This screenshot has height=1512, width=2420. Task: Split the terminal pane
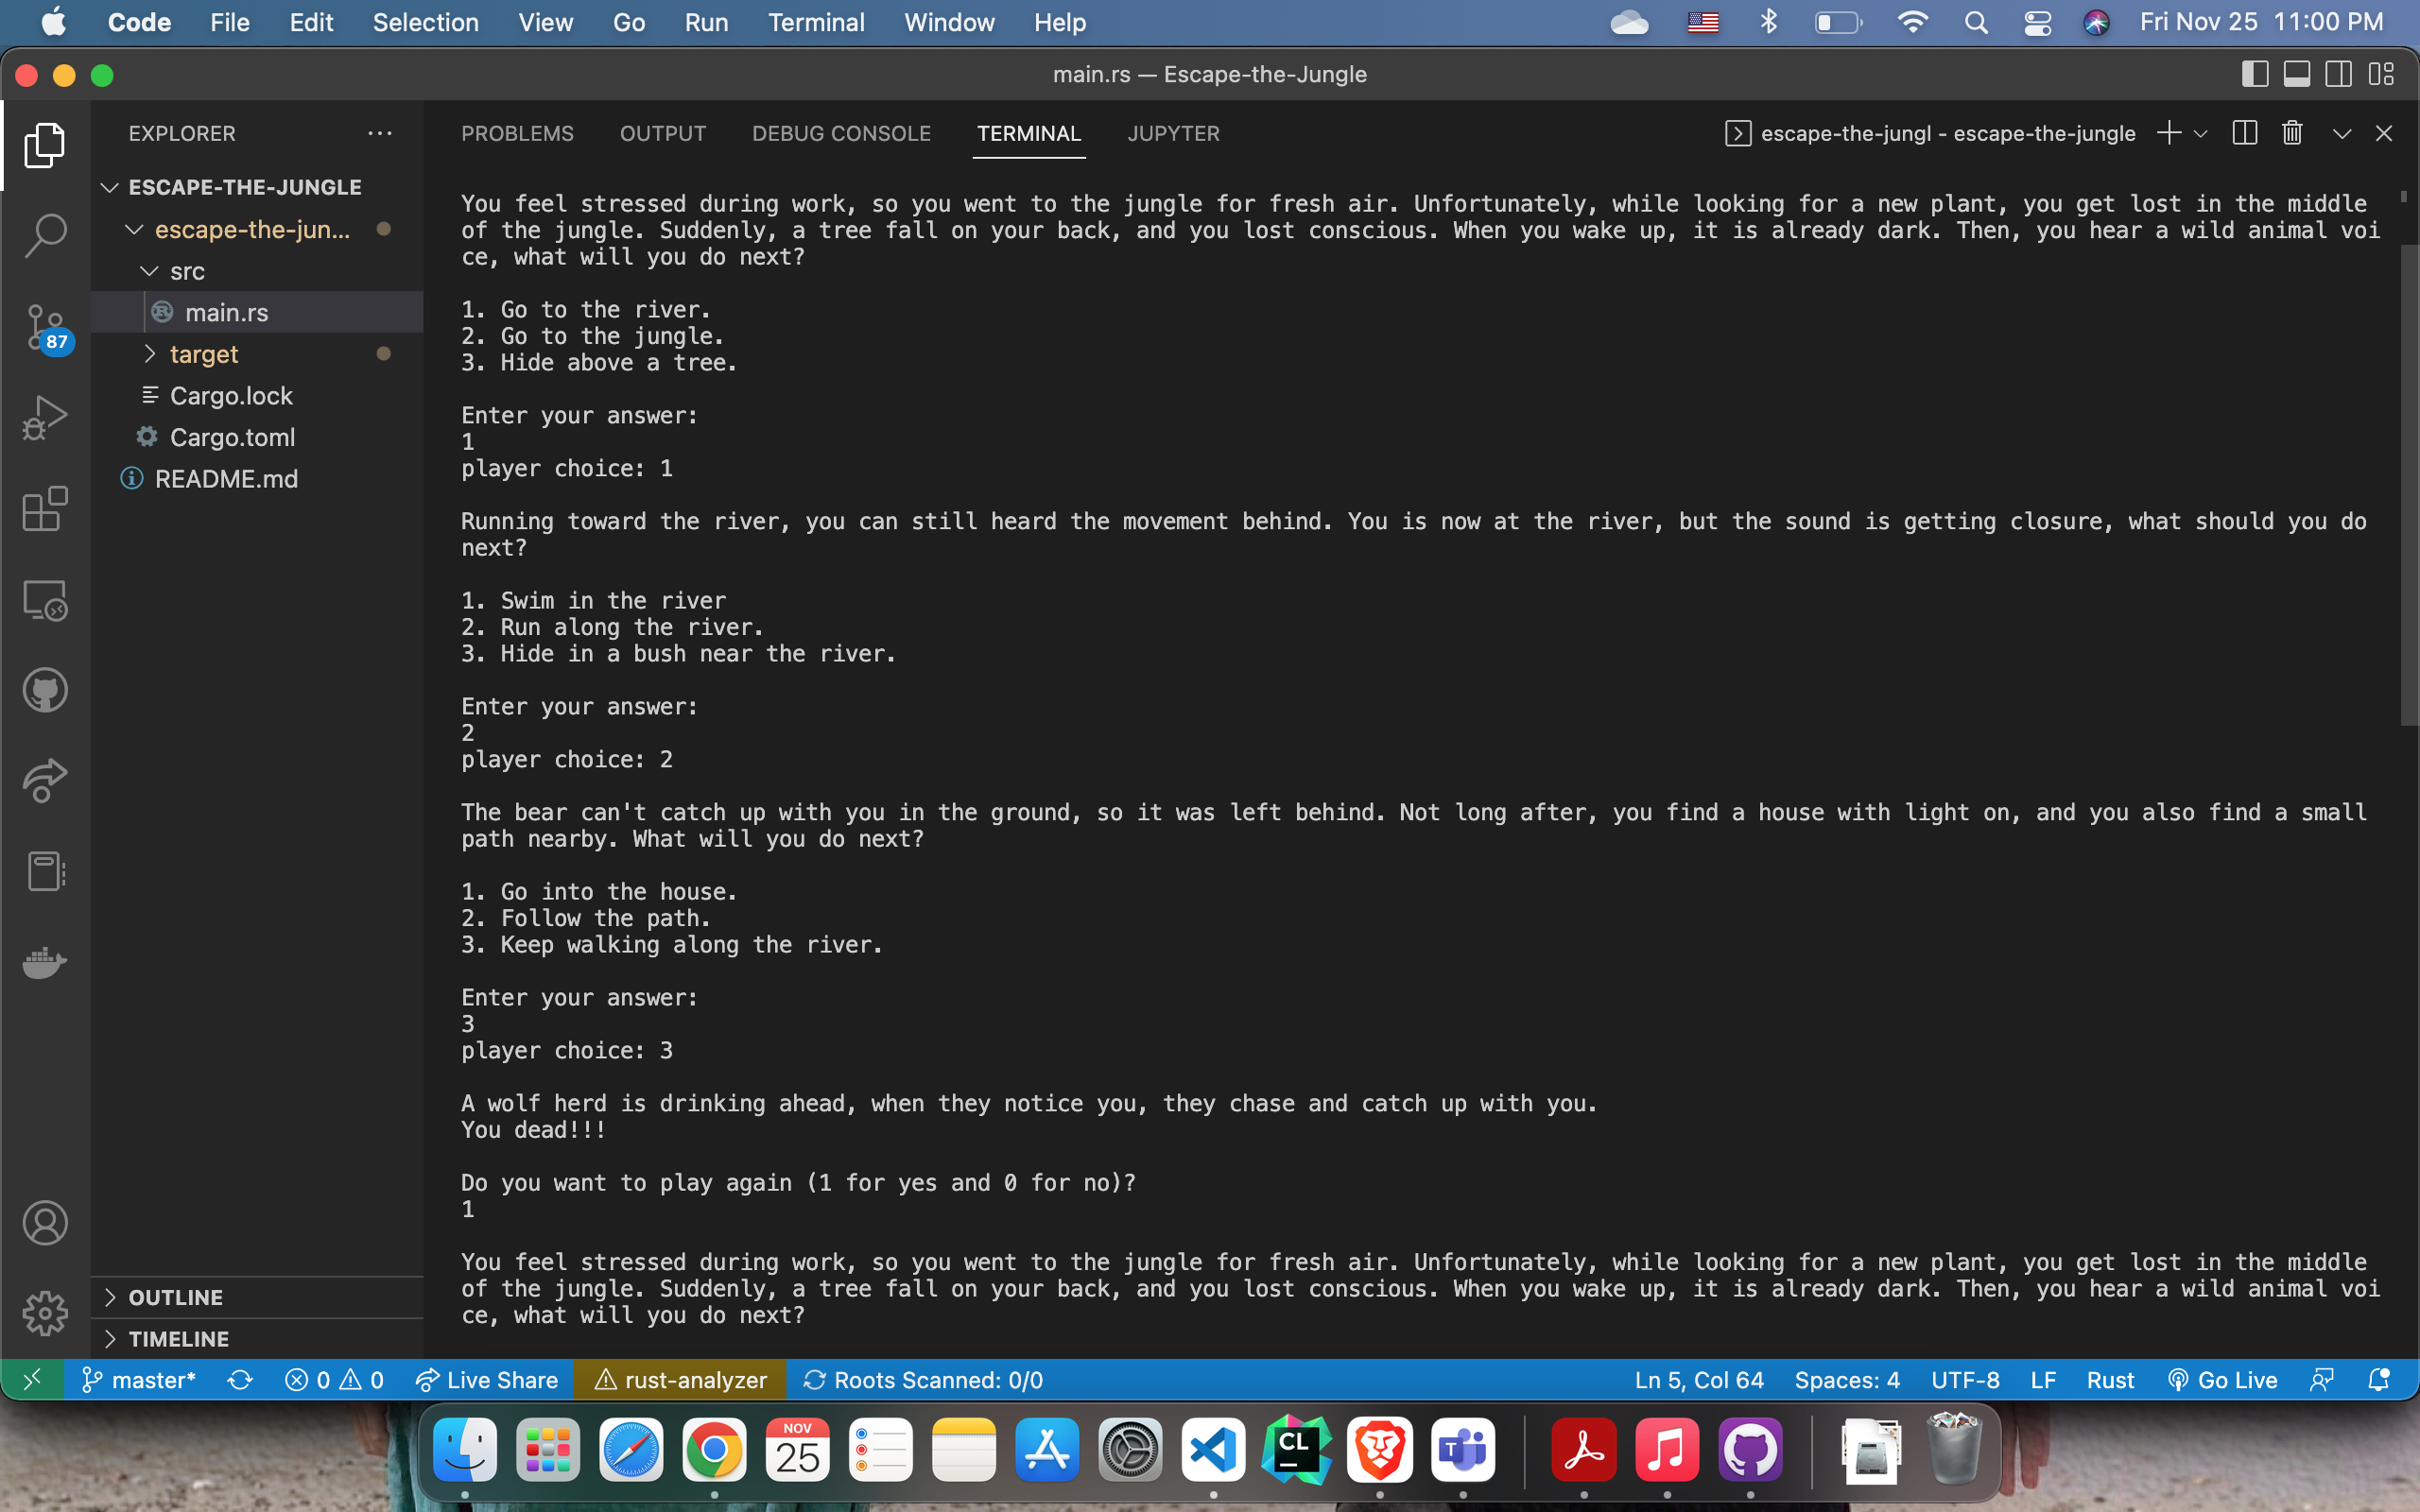pyautogui.click(x=2244, y=133)
